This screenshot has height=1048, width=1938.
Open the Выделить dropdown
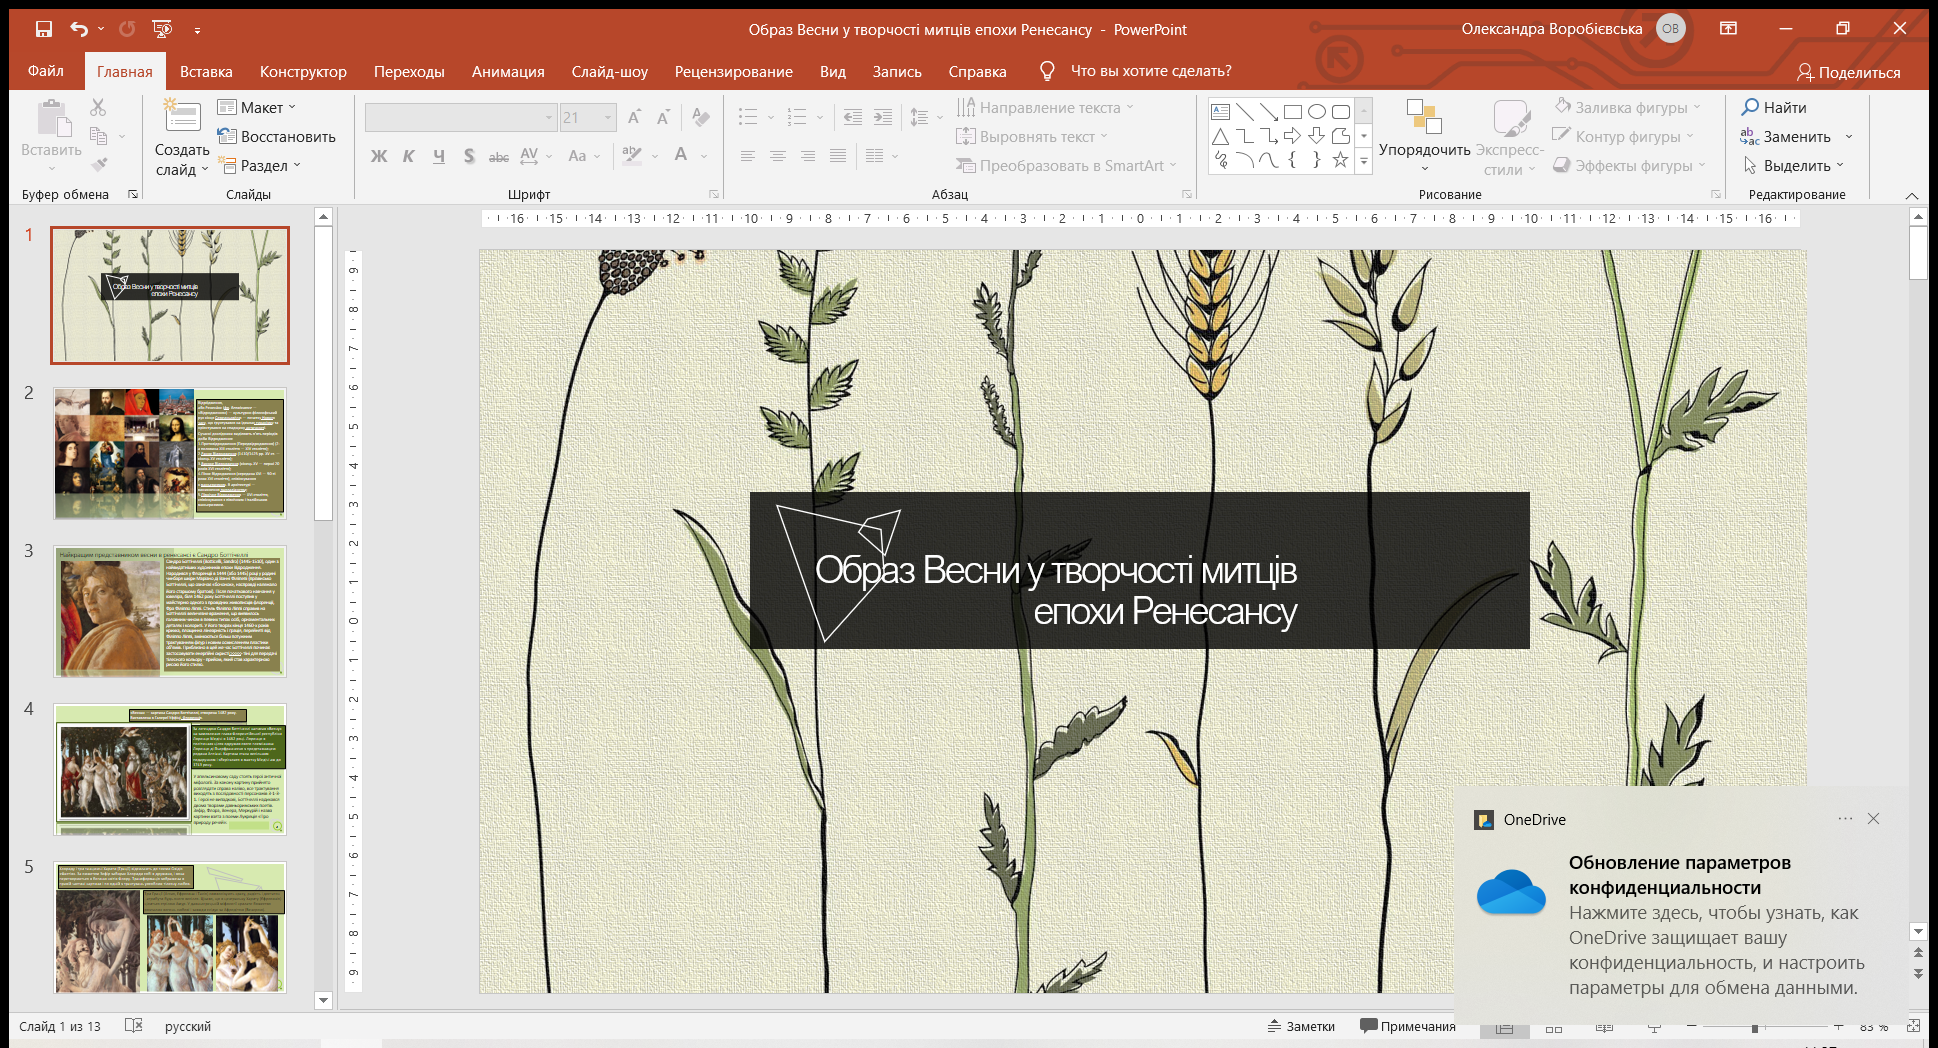(x=1793, y=165)
